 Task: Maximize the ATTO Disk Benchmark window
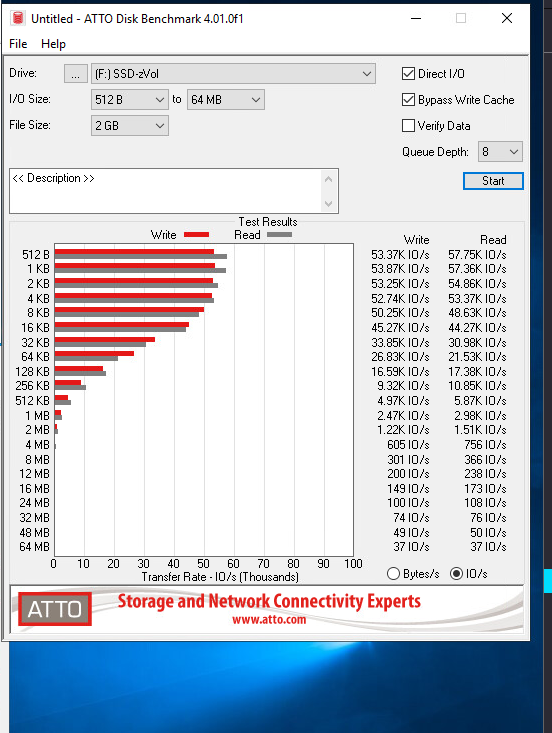point(461,18)
